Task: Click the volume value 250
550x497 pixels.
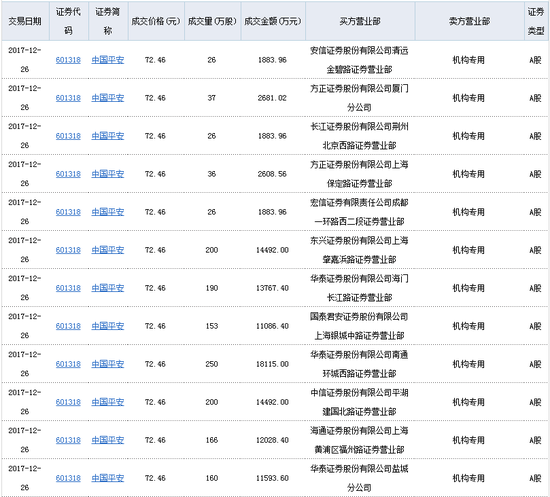Action: 212,364
